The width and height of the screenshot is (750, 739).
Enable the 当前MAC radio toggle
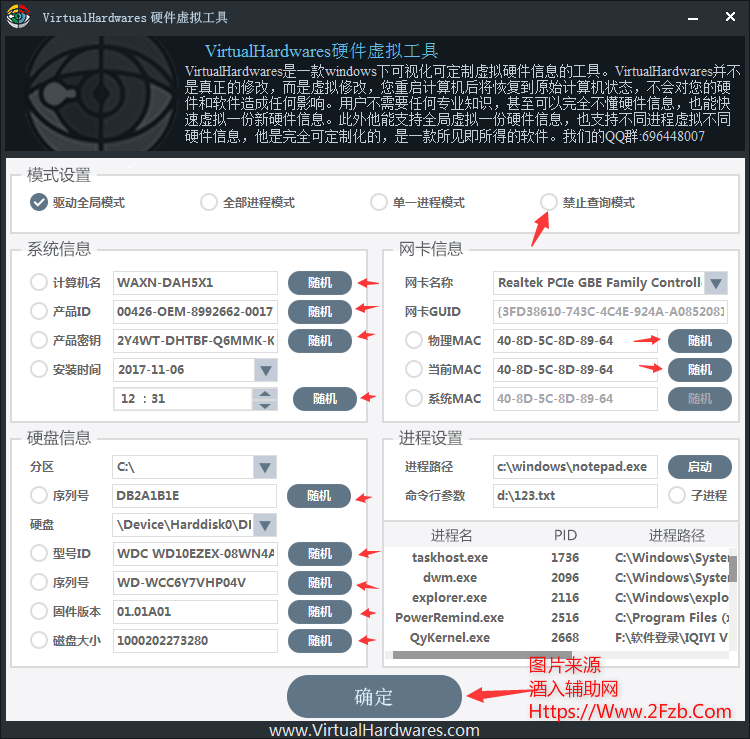[414, 369]
